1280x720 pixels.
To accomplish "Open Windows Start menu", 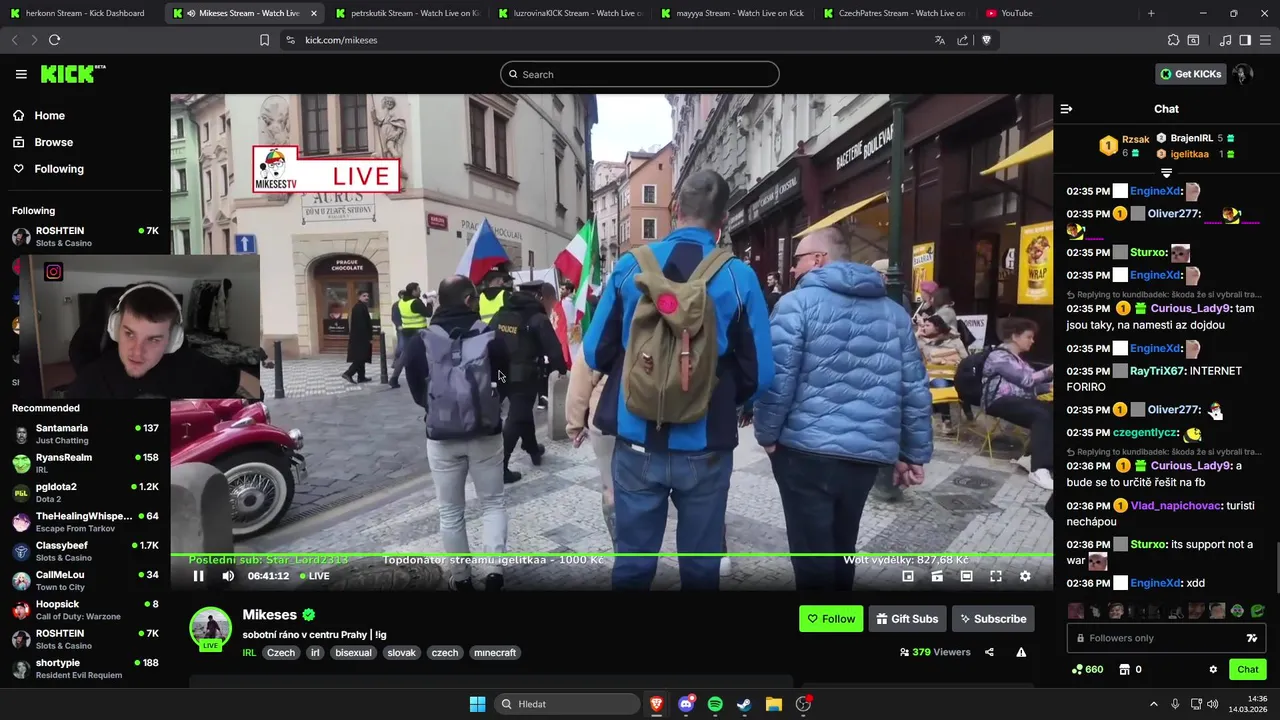I will (x=477, y=704).
